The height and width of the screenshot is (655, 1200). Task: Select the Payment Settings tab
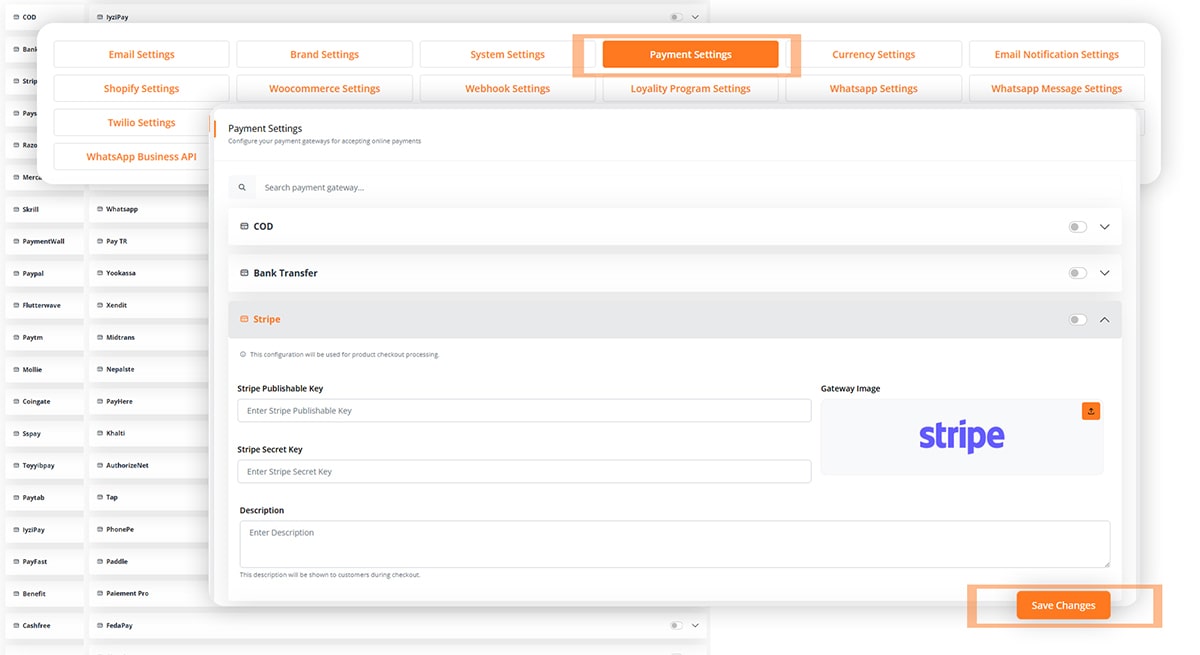click(x=690, y=54)
